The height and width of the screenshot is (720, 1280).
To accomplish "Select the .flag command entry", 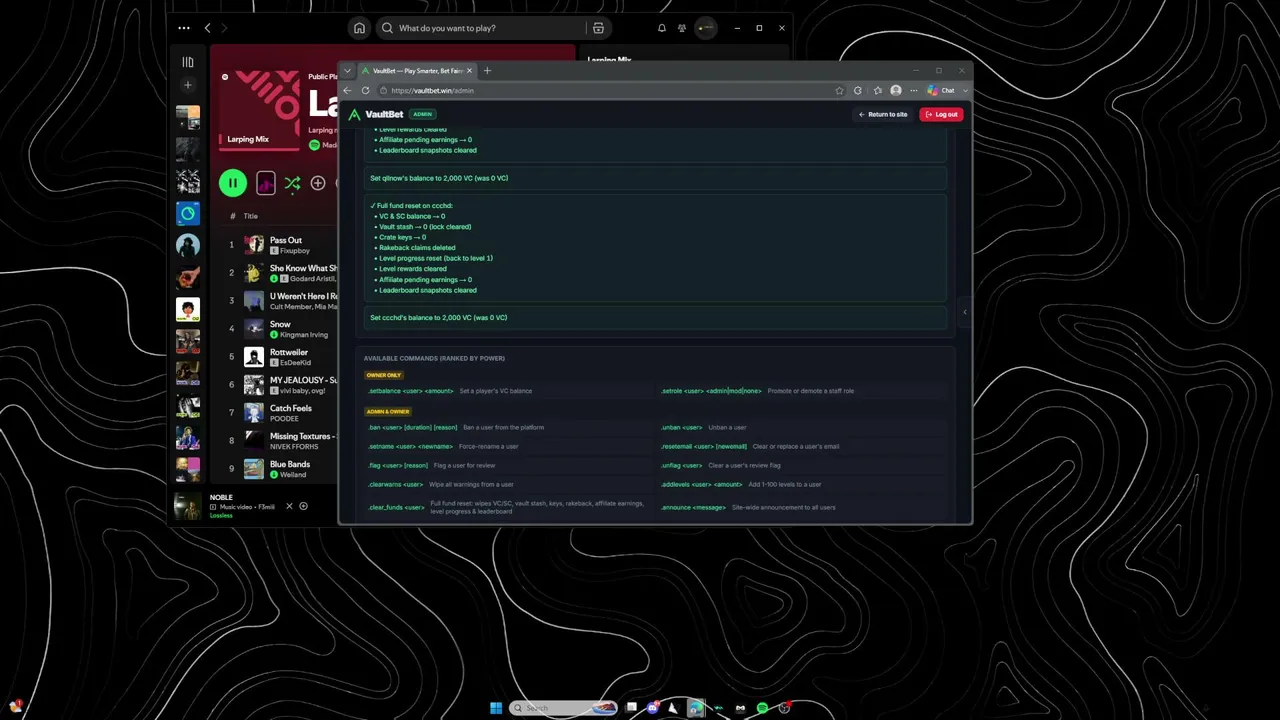I will 509,465.
